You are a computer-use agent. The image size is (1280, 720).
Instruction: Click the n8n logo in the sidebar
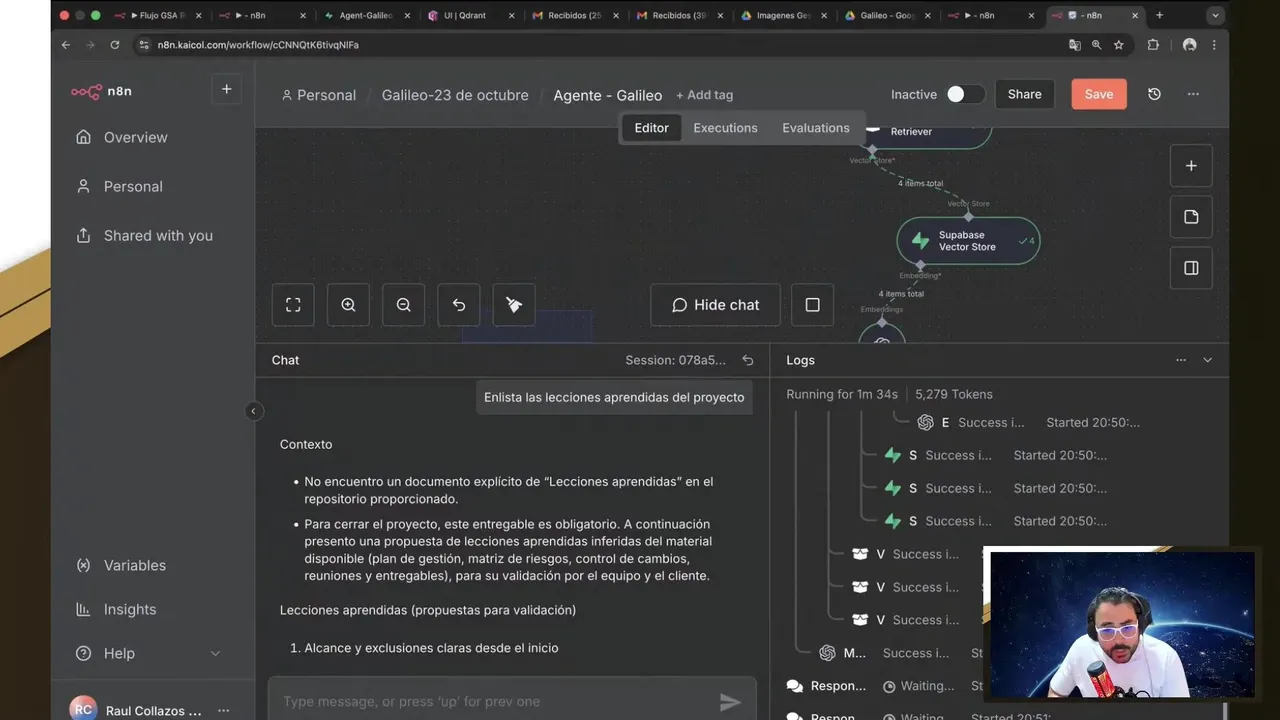(101, 91)
